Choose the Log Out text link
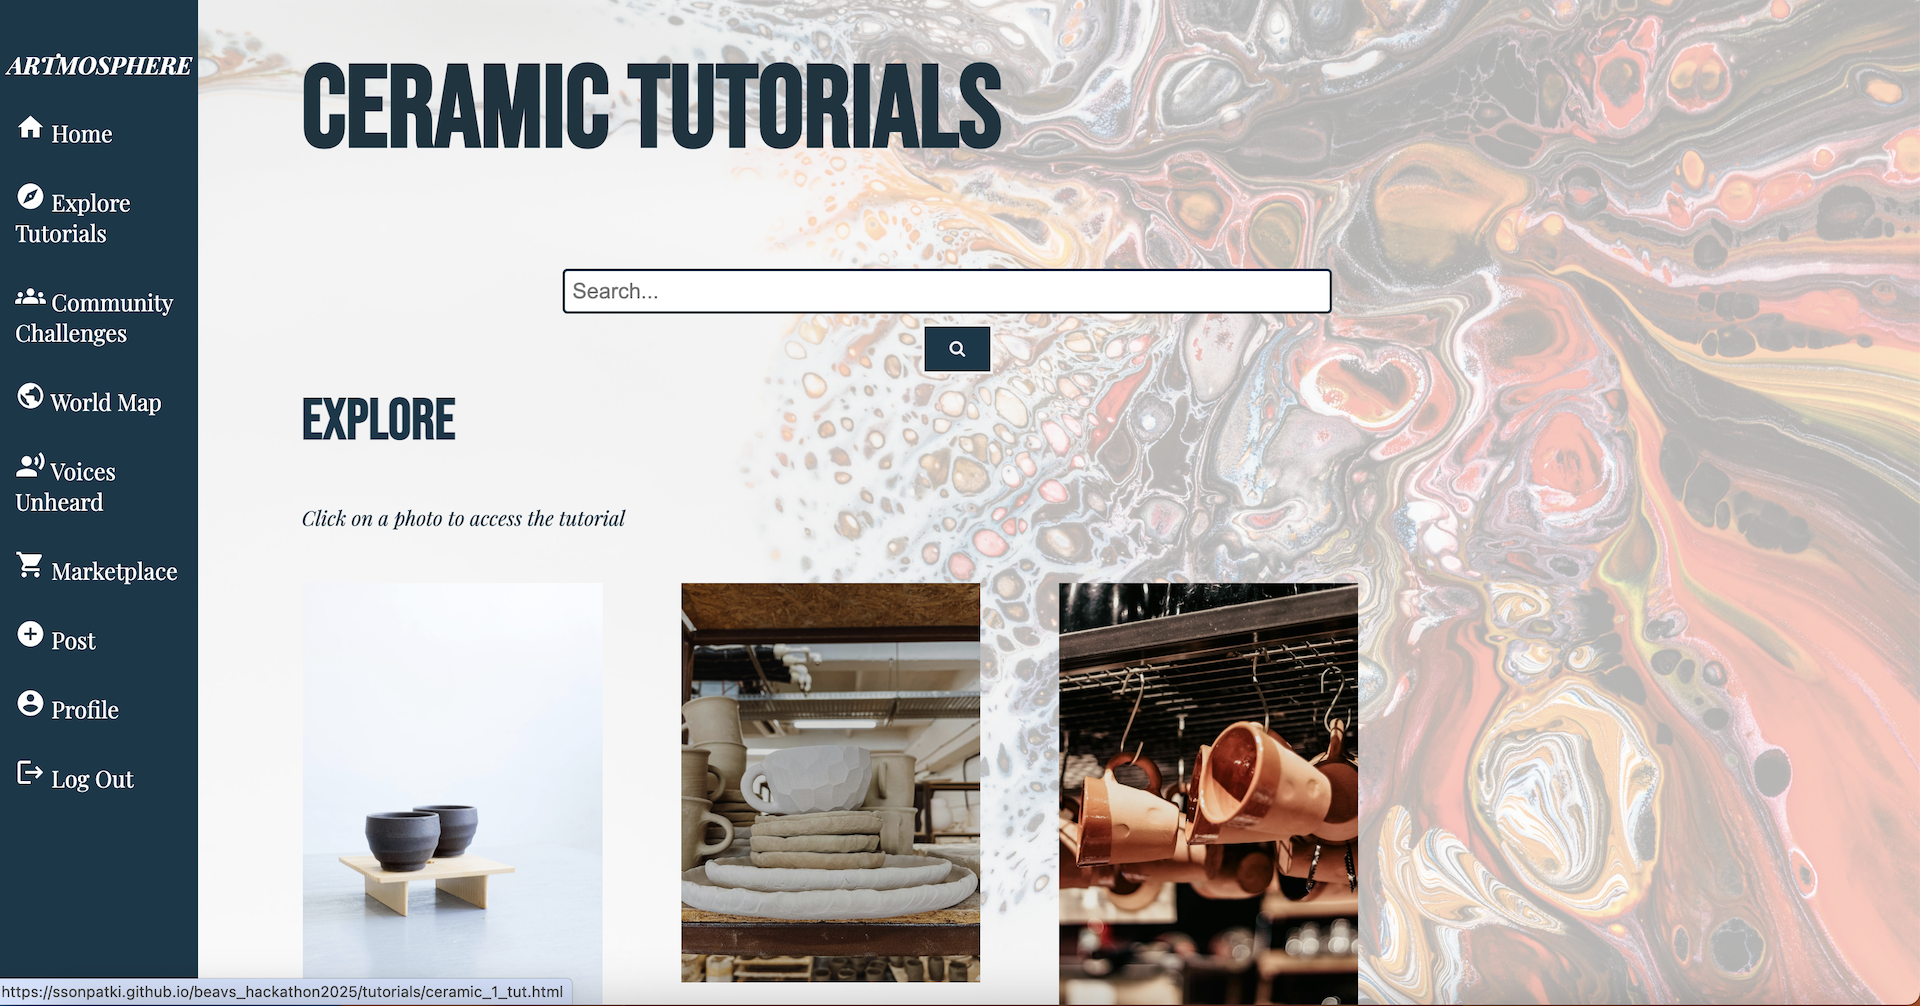 pos(92,779)
